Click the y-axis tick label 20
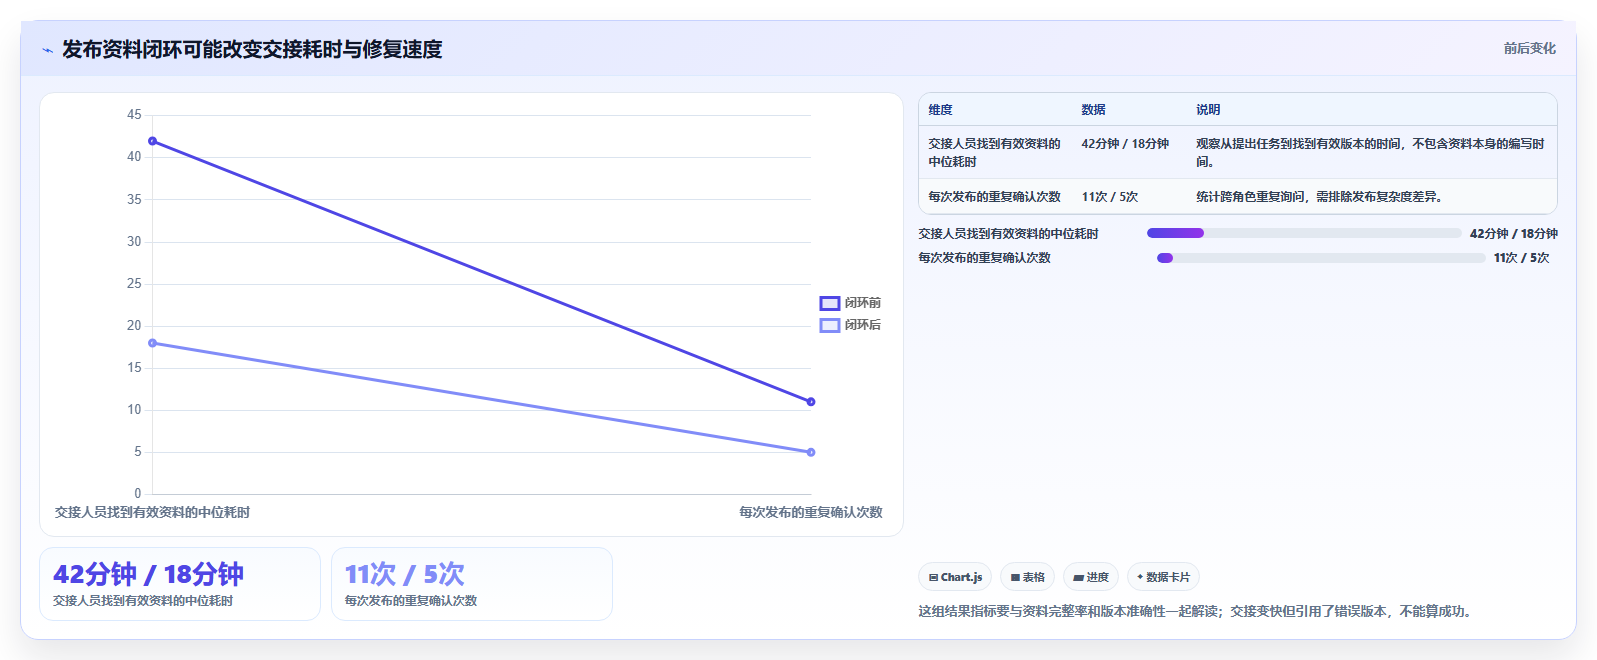The image size is (1597, 660). coord(134,325)
